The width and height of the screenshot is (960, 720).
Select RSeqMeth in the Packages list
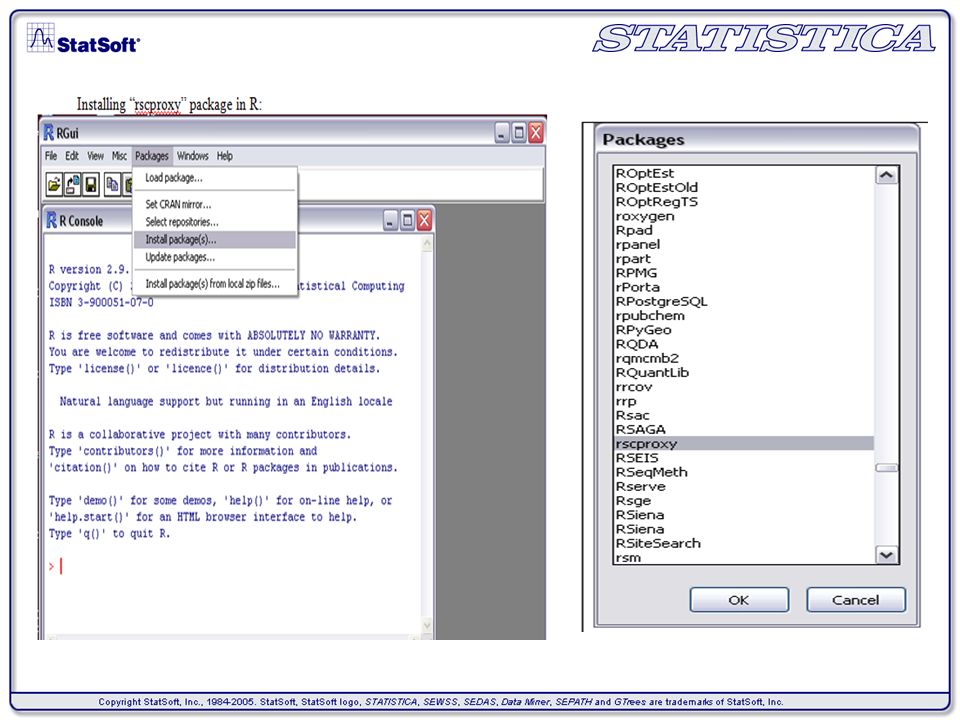click(744, 472)
